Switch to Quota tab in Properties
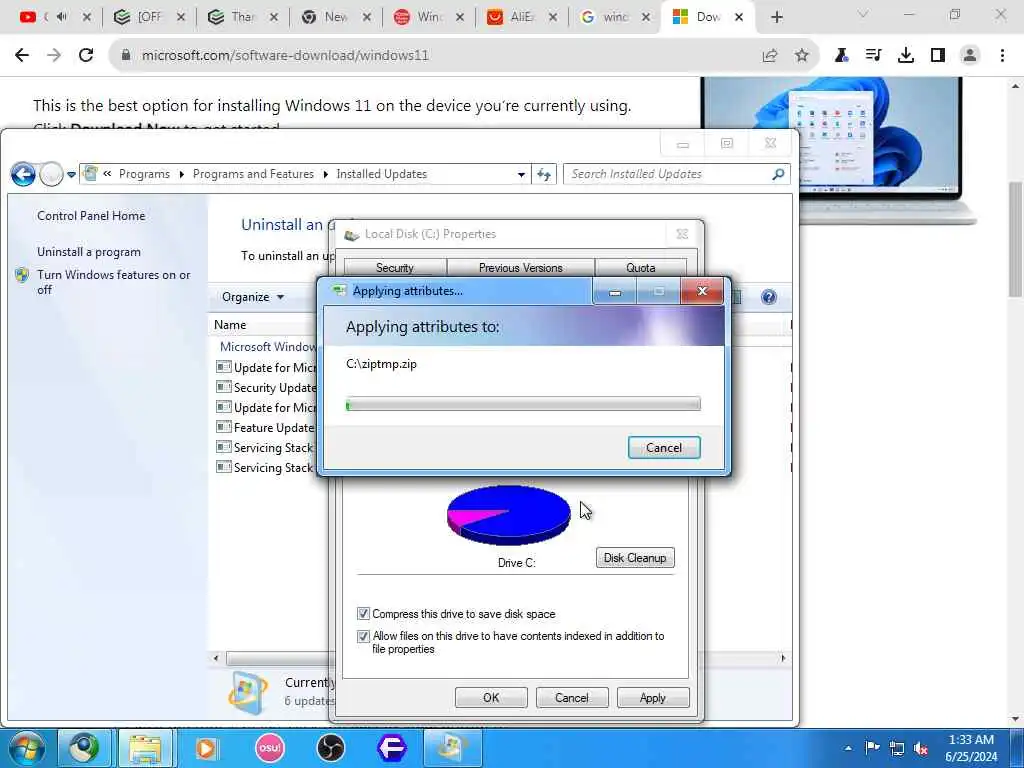Image resolution: width=1024 pixels, height=768 pixels. click(x=641, y=268)
